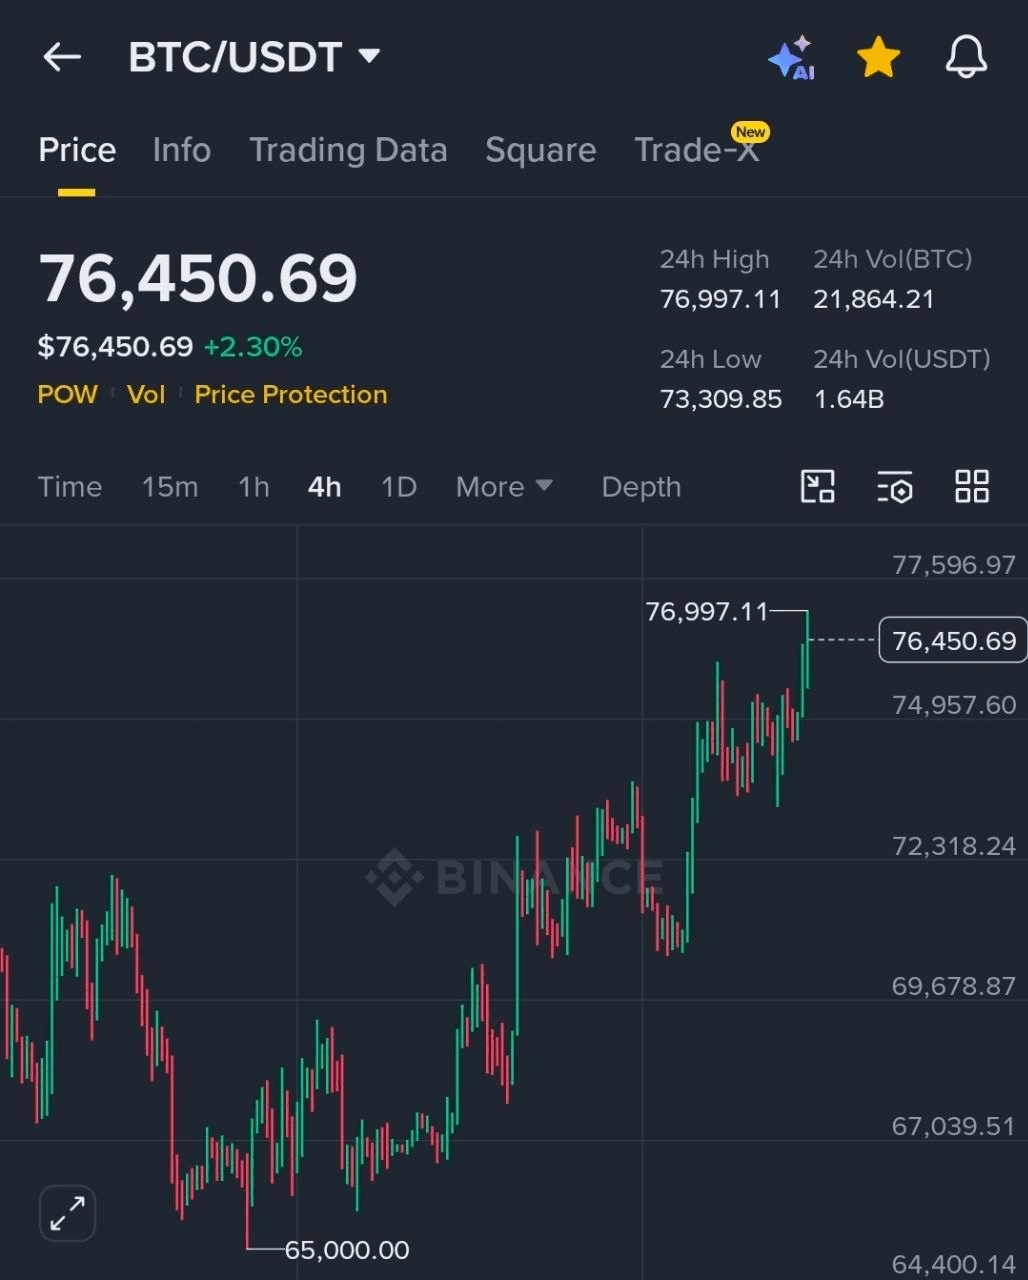Viewport: 1028px width, 1280px height.
Task: Tap the POW tag link
Action: tap(67, 395)
